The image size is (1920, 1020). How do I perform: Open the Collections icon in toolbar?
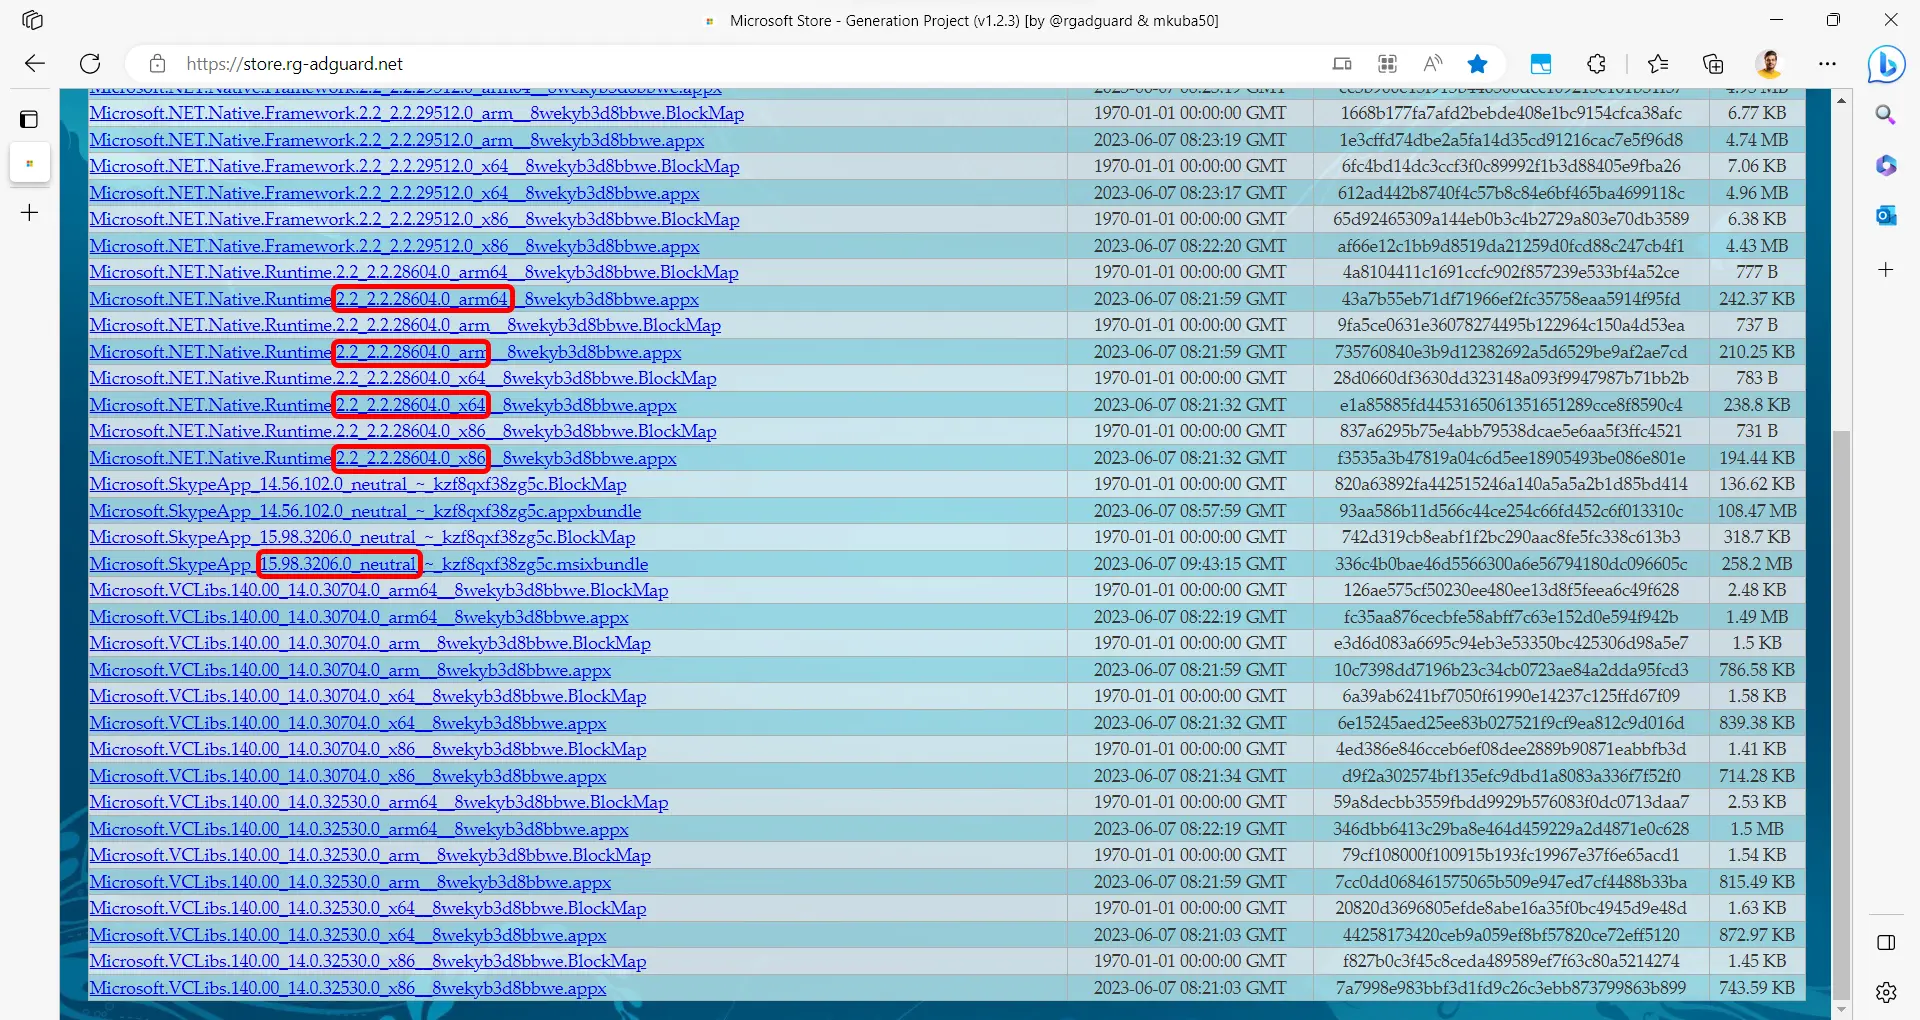tap(1713, 64)
